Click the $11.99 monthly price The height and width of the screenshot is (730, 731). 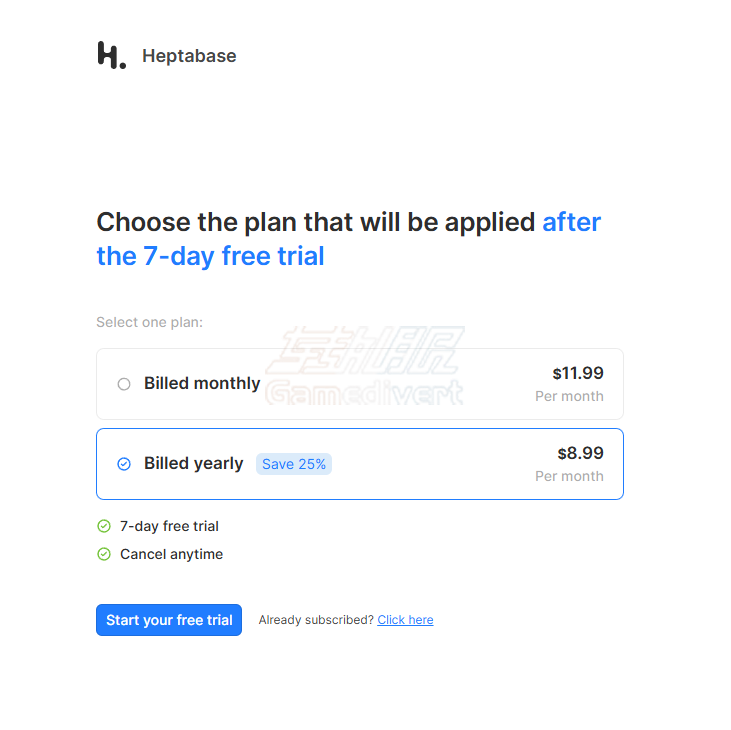click(x=578, y=373)
